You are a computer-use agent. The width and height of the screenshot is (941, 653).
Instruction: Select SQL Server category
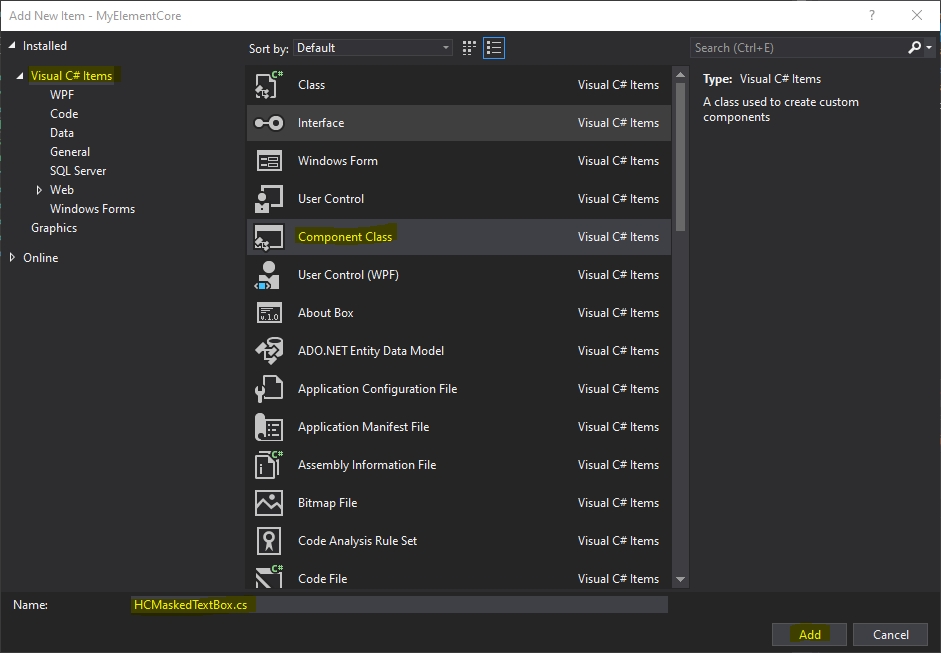78,171
